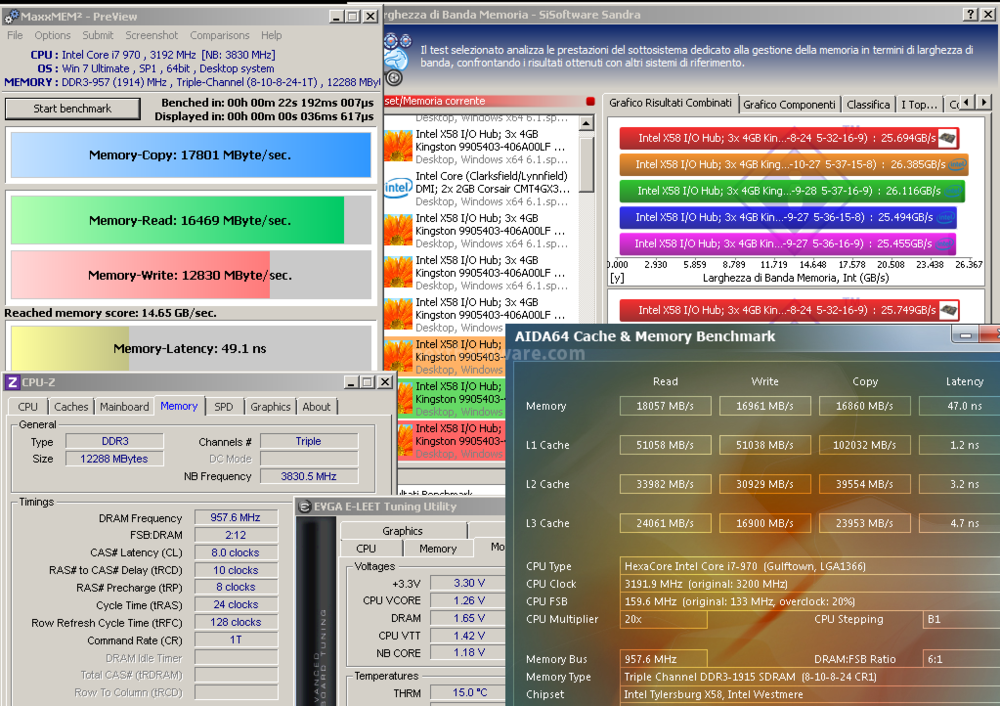This screenshot has width=1000, height=706.
Task: Click the magenta 25.455GB/s result bar
Action: point(788,244)
